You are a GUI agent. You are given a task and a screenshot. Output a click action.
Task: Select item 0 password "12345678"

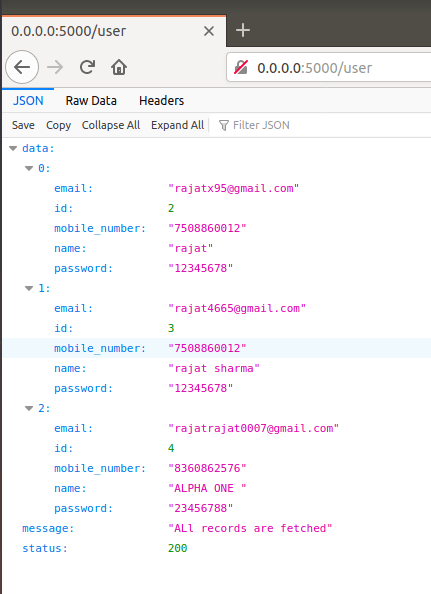[x=200, y=268]
